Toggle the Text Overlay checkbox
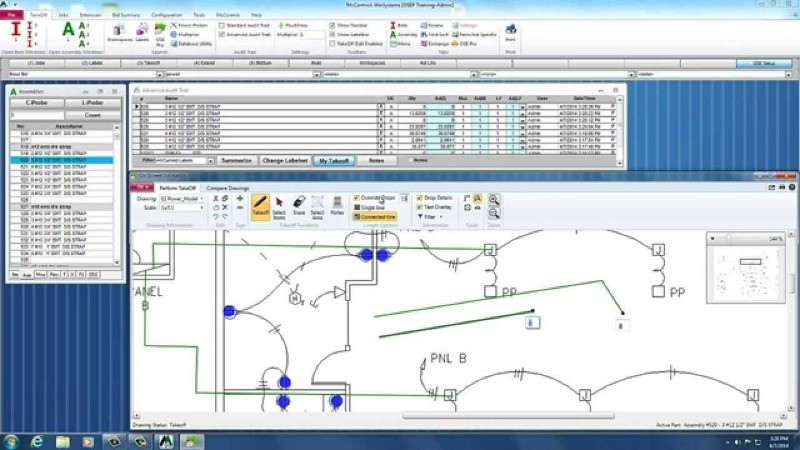The height and width of the screenshot is (450, 800). [419, 207]
